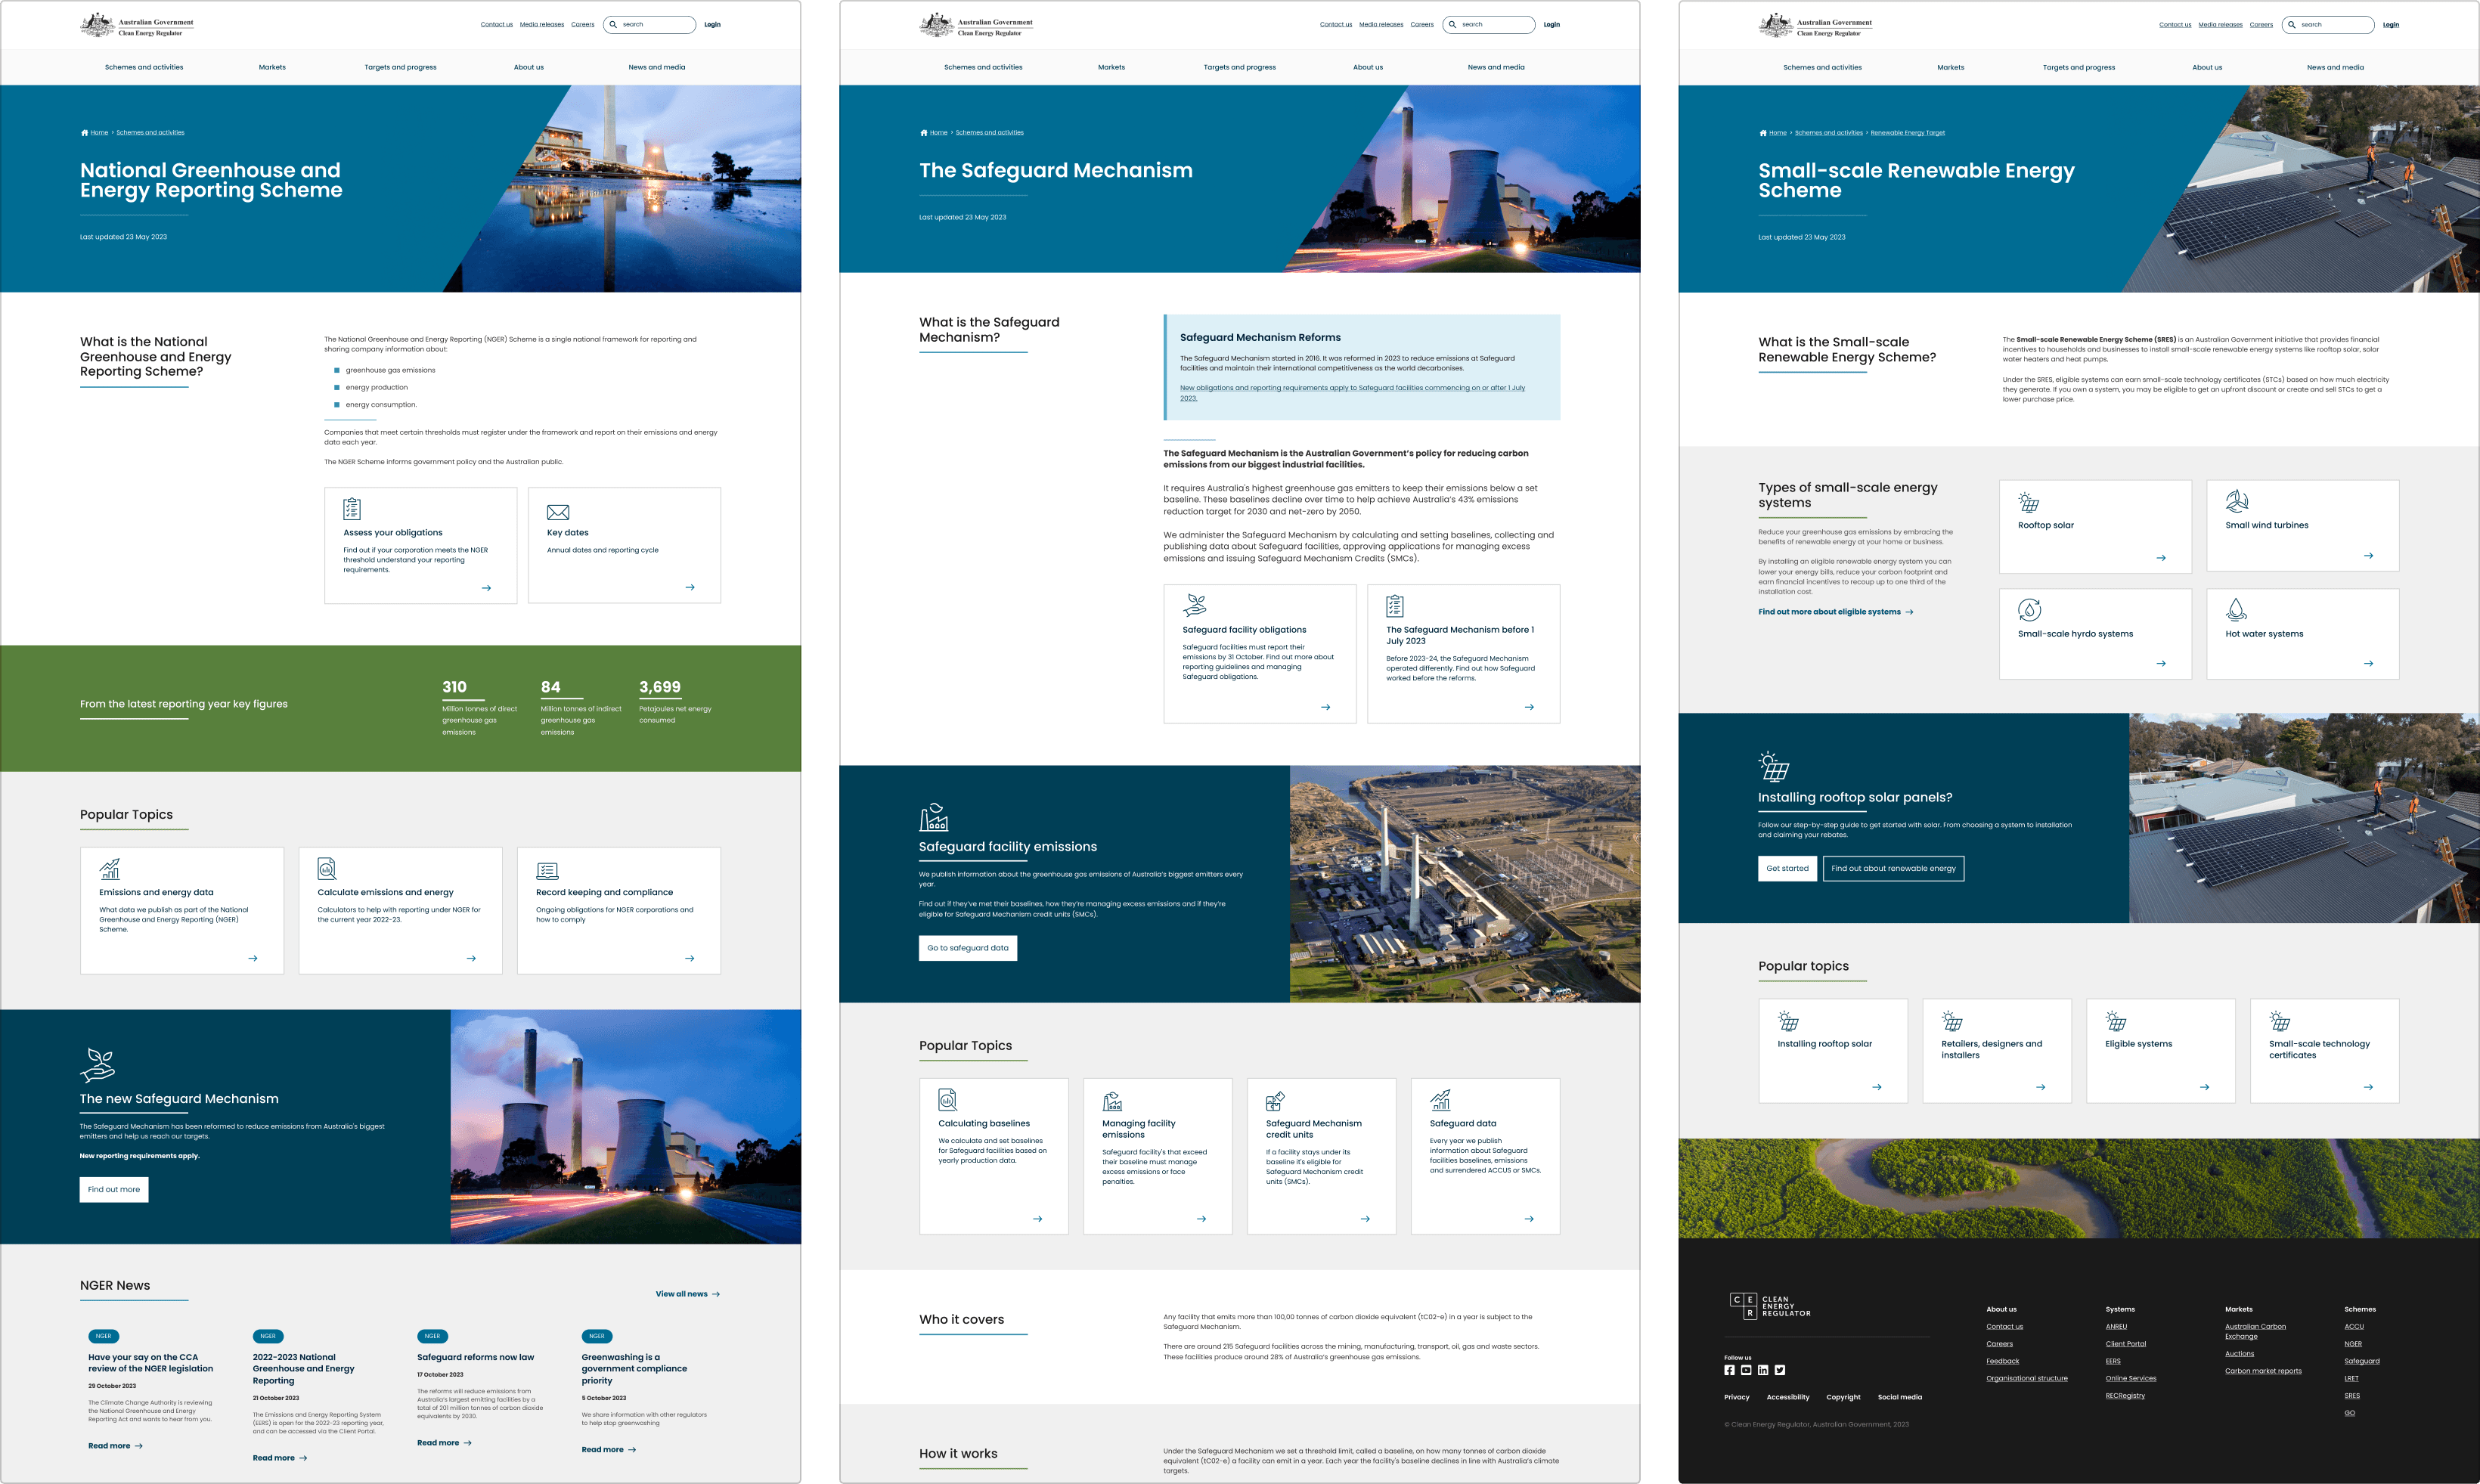Click the Calculating baselines card icon

(947, 1100)
